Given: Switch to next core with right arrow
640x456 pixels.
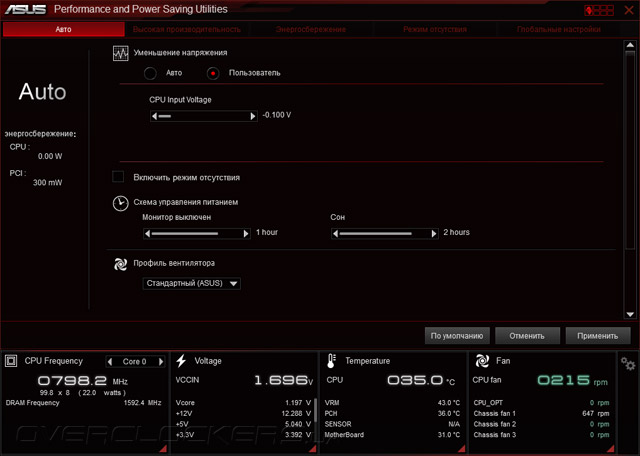Looking at the screenshot, I should pyautogui.click(x=161, y=361).
